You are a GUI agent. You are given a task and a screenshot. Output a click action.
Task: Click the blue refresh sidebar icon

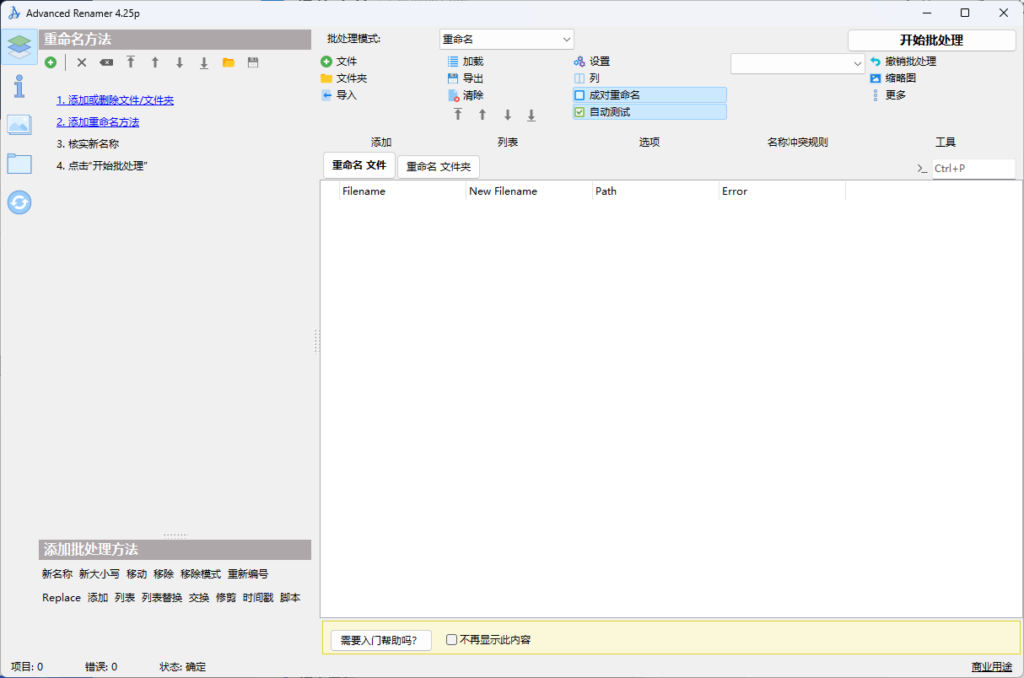point(20,202)
